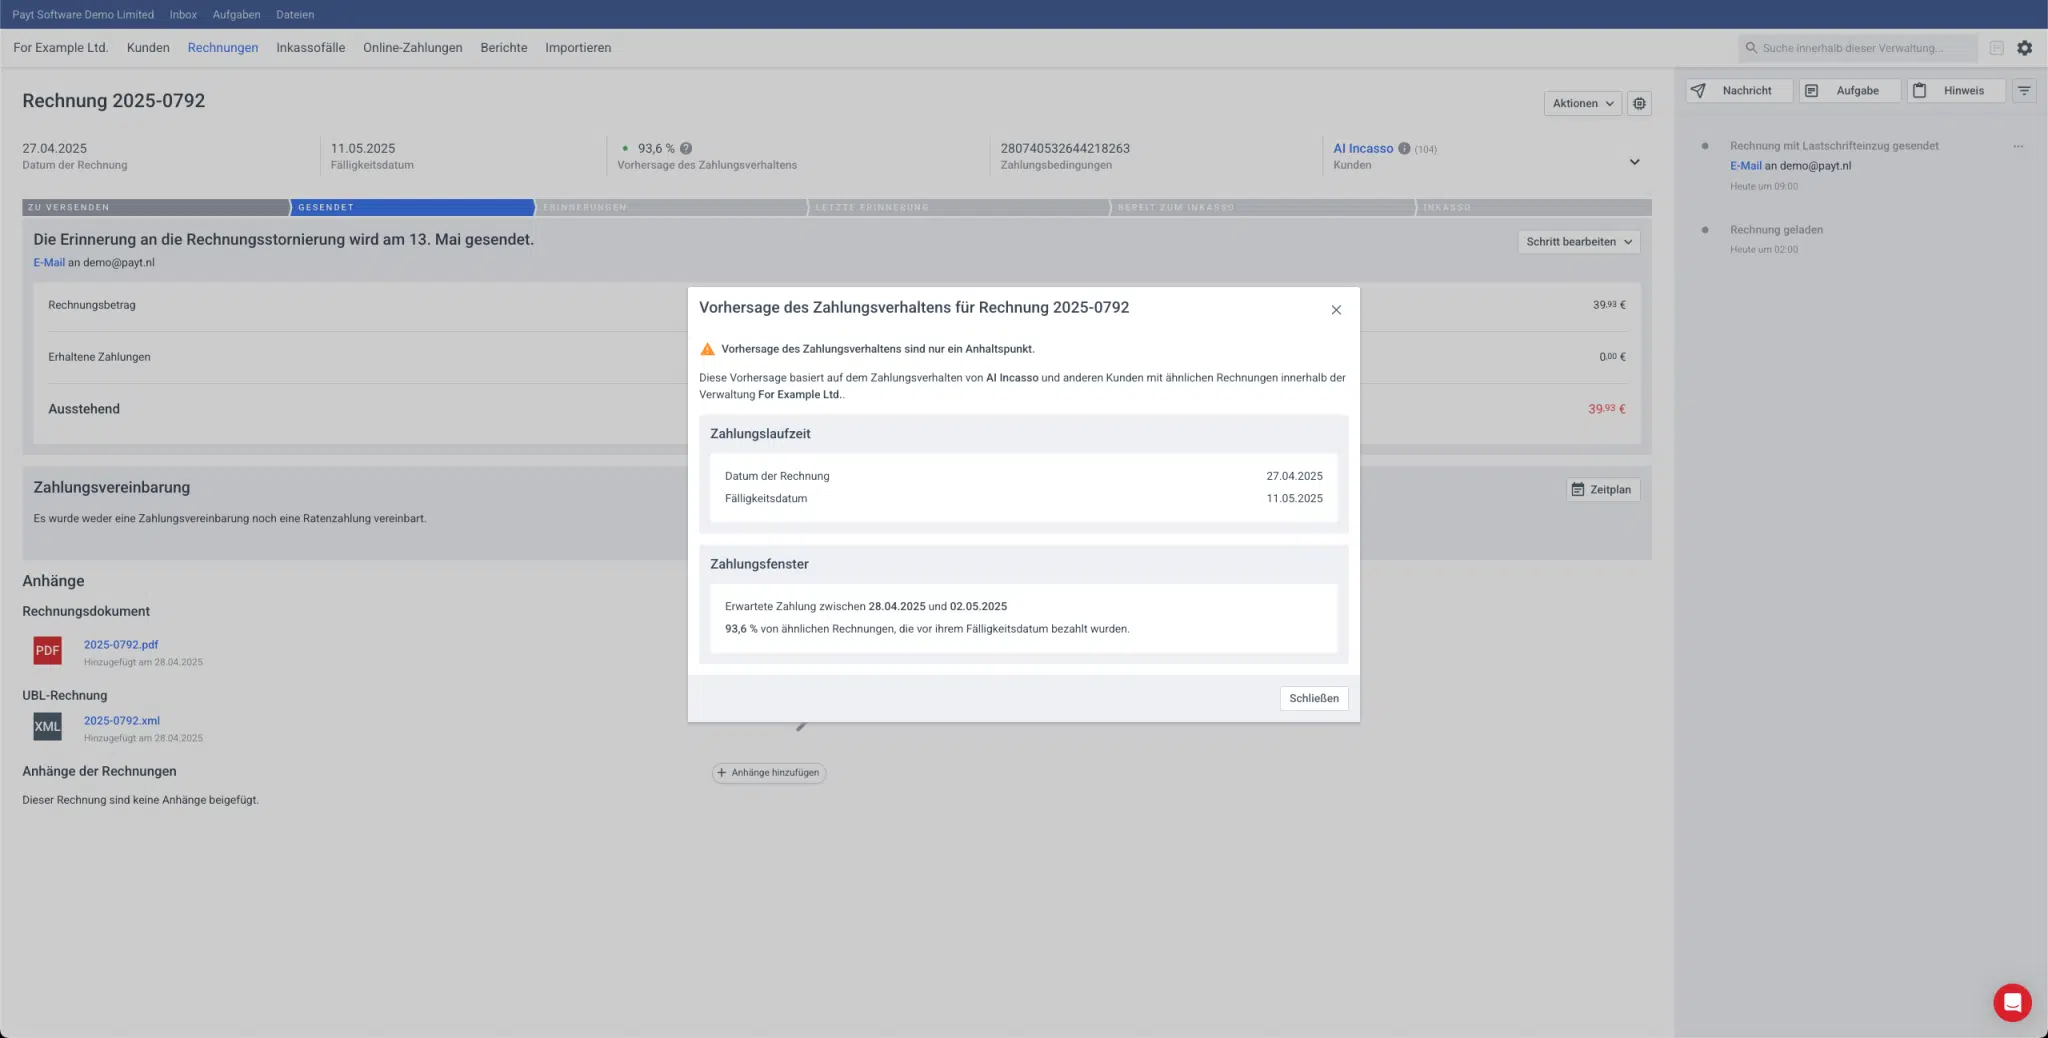
Task: Click the info icon next to AI Incasso
Action: [x=1404, y=149]
